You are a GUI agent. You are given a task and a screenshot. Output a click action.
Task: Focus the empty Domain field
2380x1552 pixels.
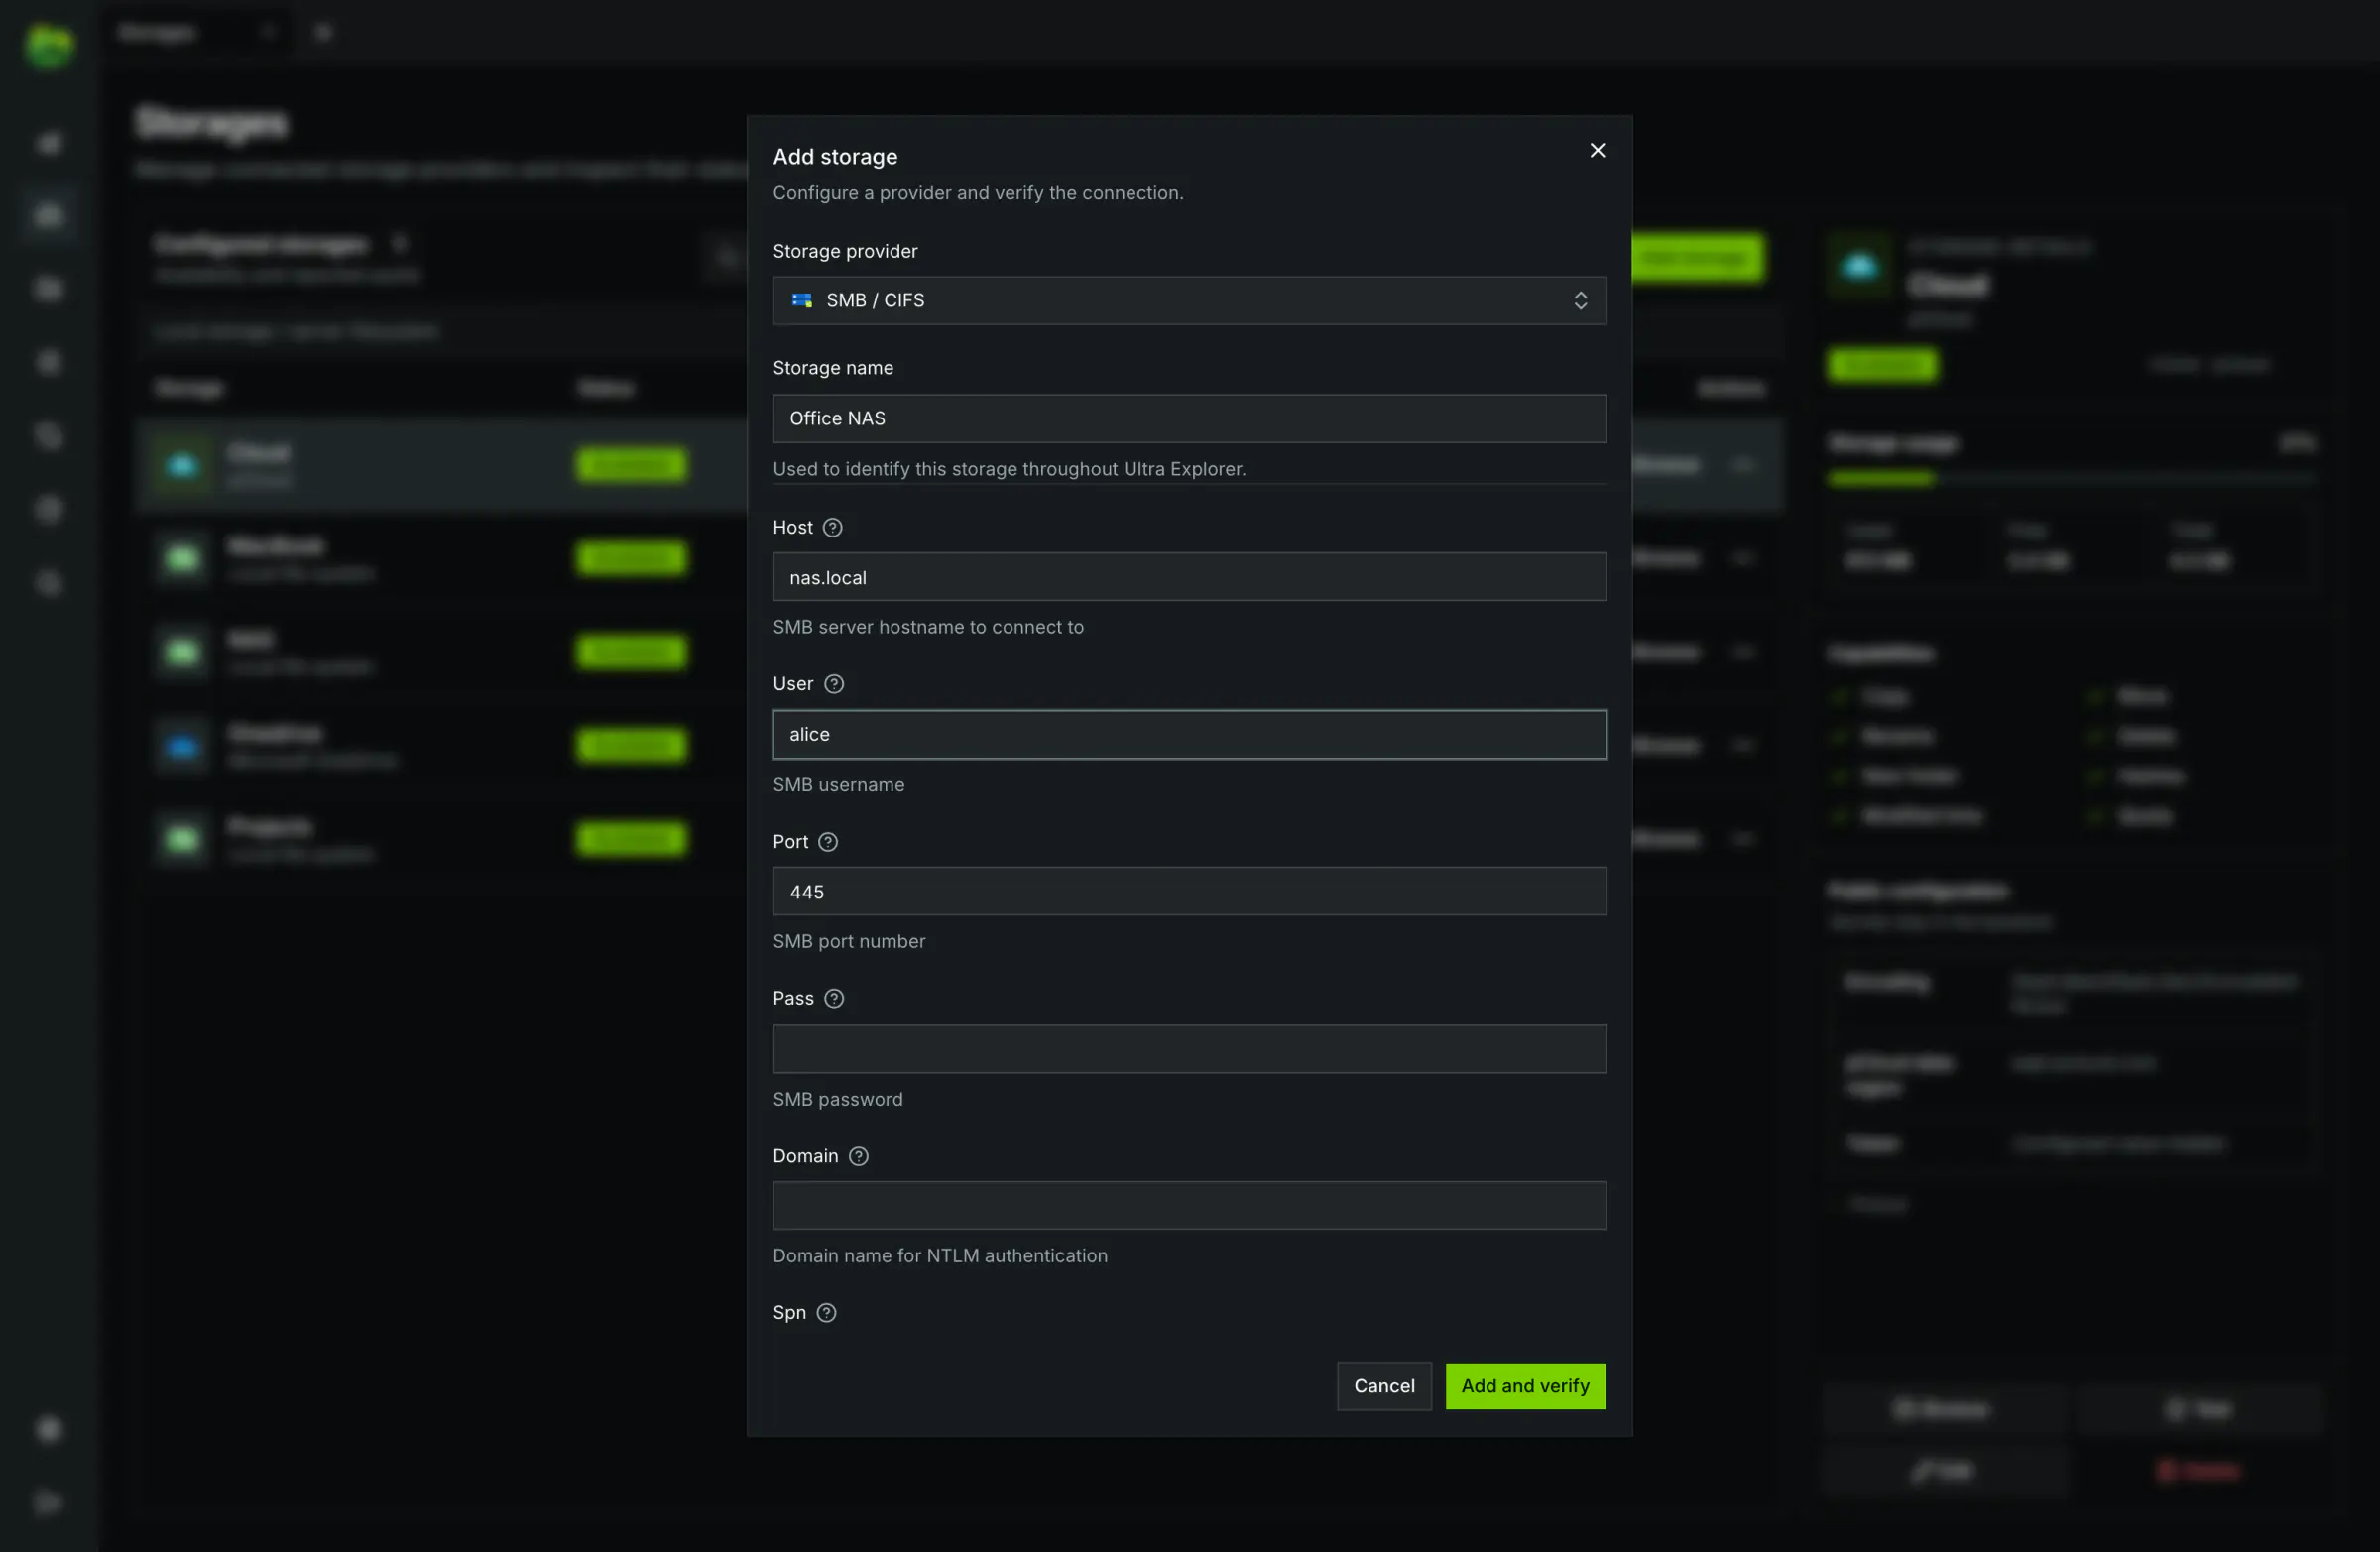pyautogui.click(x=1189, y=1205)
